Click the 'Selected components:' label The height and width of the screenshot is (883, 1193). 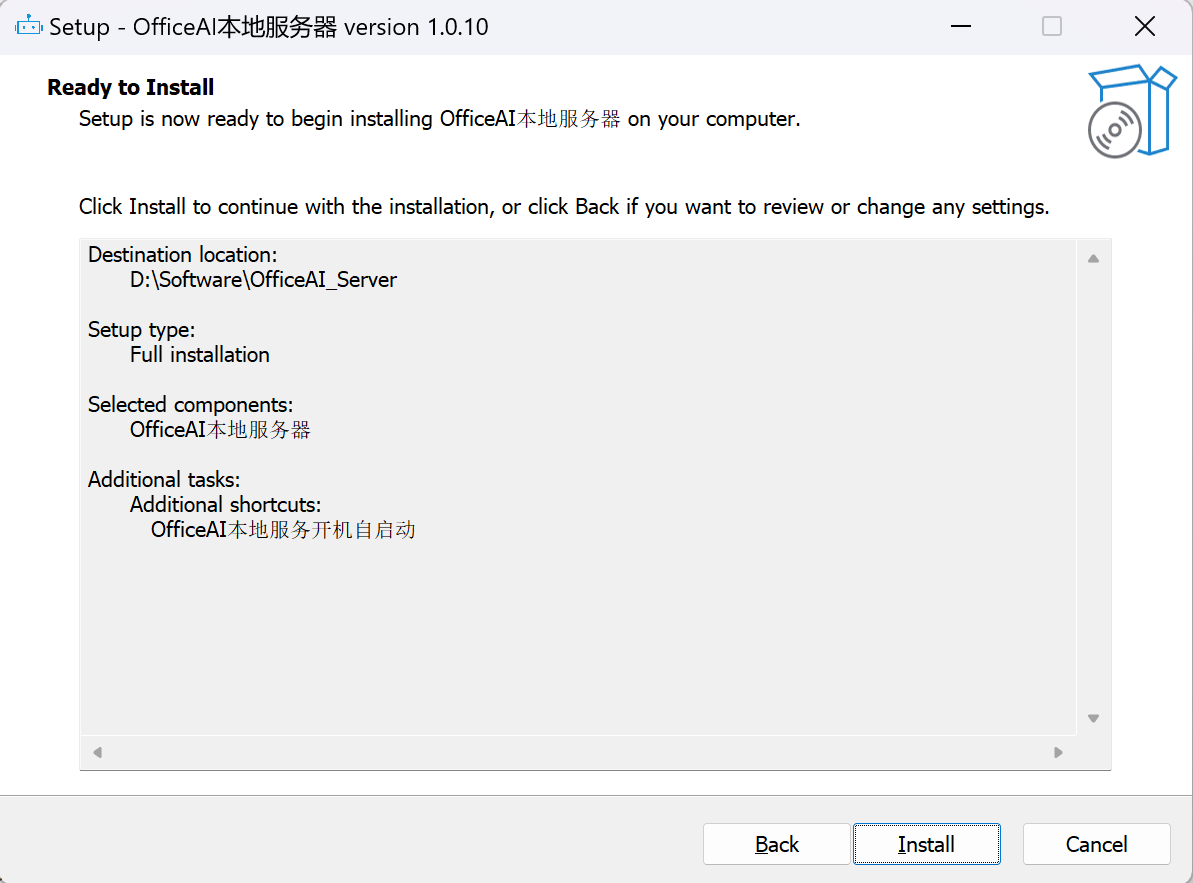pos(190,405)
